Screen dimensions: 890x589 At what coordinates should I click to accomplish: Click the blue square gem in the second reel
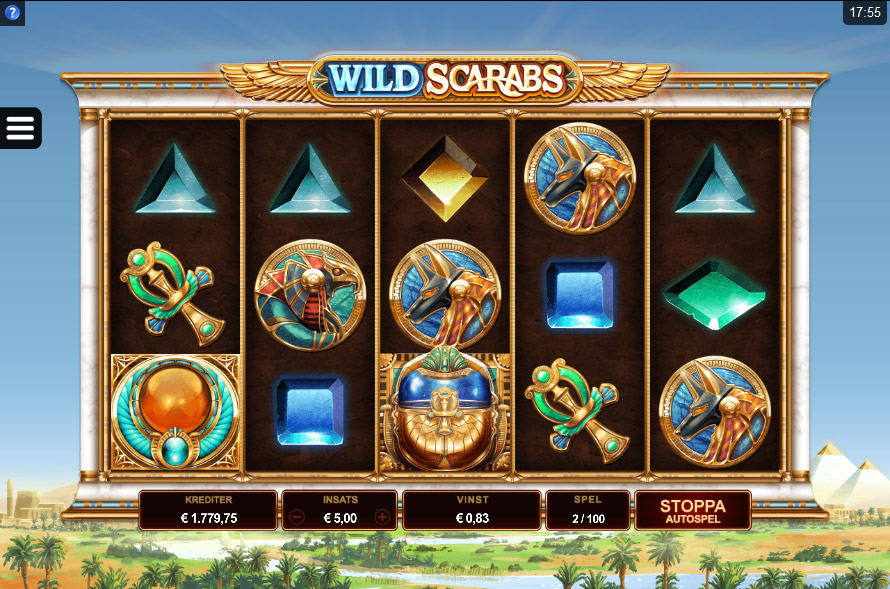tap(310, 412)
